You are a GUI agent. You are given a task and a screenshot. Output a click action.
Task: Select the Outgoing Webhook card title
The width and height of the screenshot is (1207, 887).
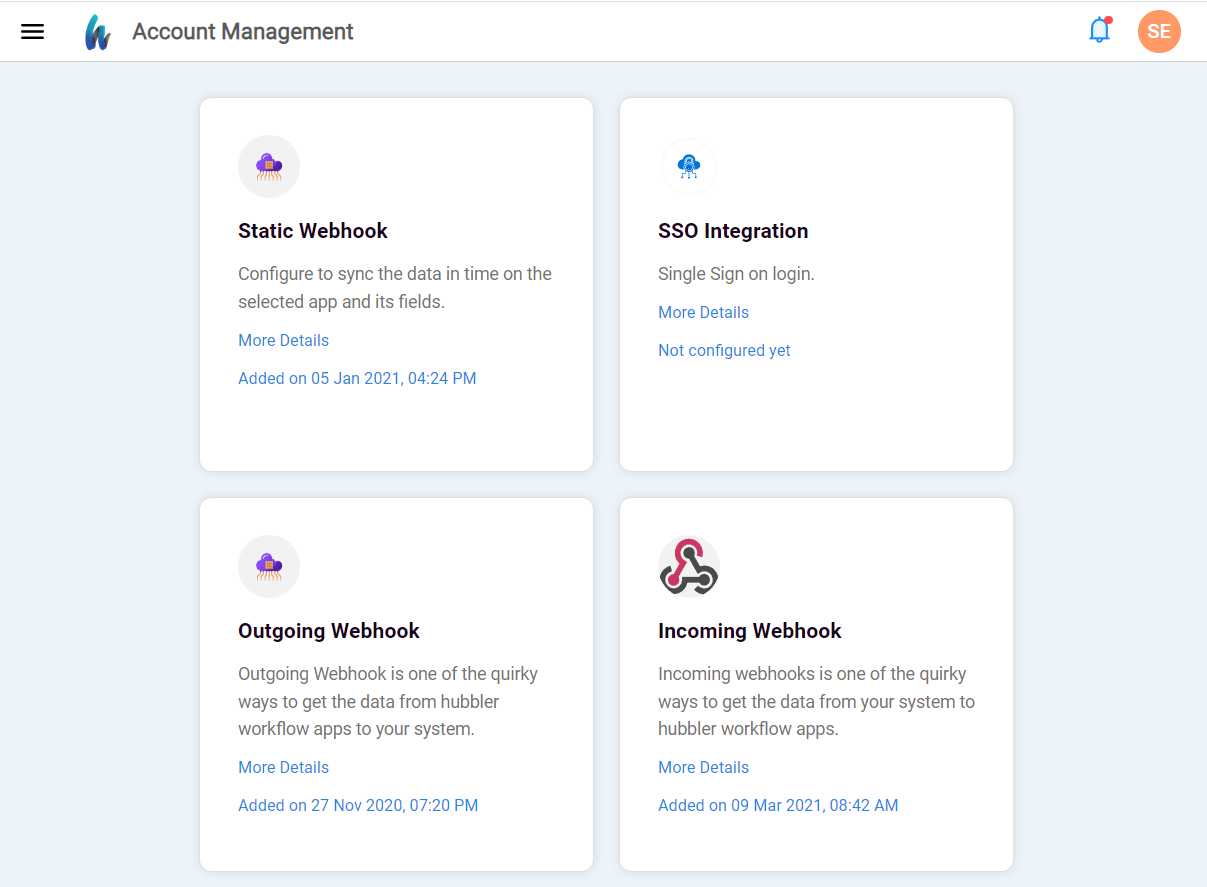coord(329,631)
